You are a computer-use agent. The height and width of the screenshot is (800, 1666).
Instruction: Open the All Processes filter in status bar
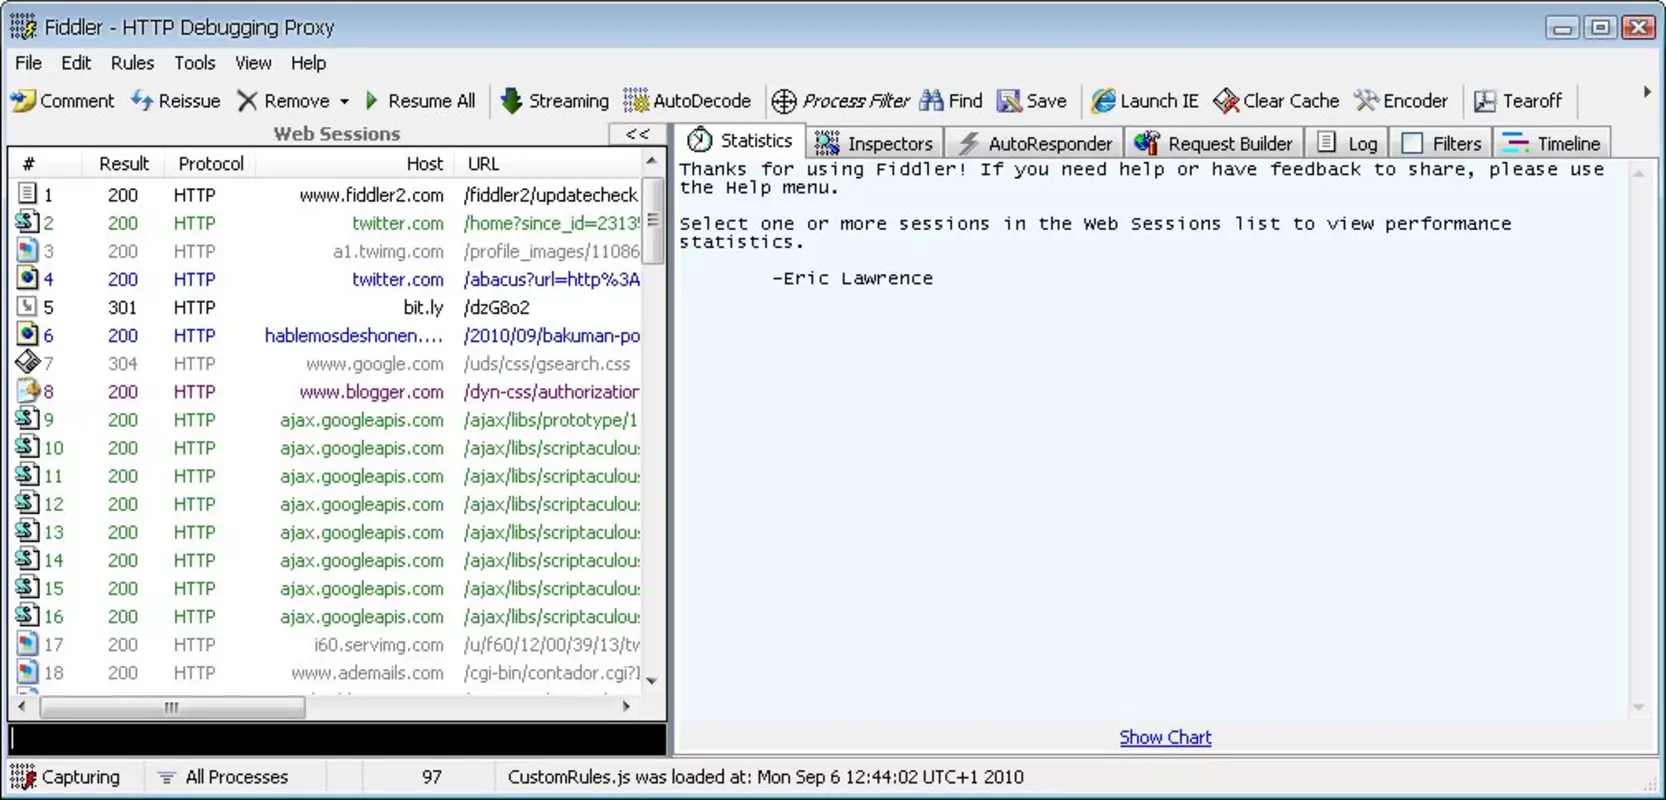(x=223, y=777)
